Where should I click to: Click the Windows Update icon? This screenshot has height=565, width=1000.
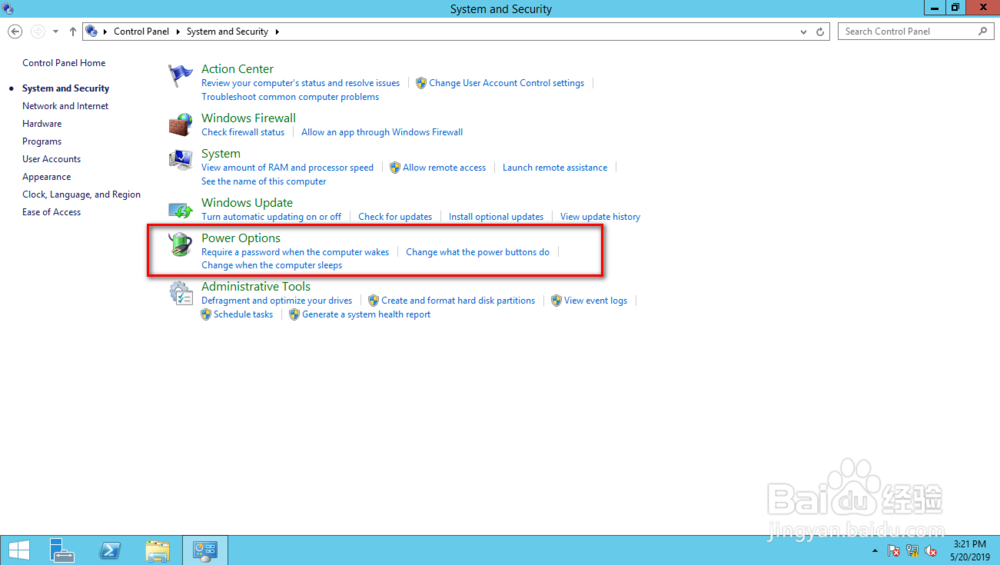(180, 209)
